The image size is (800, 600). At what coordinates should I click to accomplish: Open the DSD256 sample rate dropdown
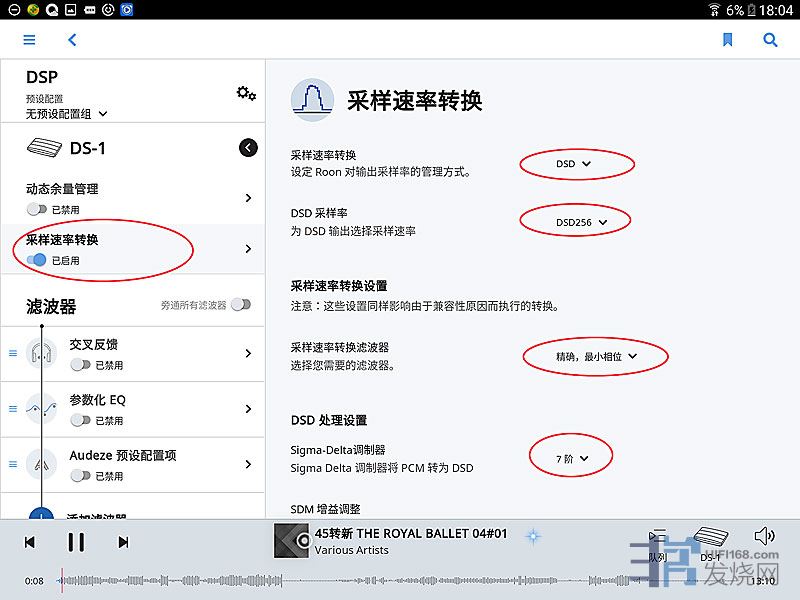[580, 221]
